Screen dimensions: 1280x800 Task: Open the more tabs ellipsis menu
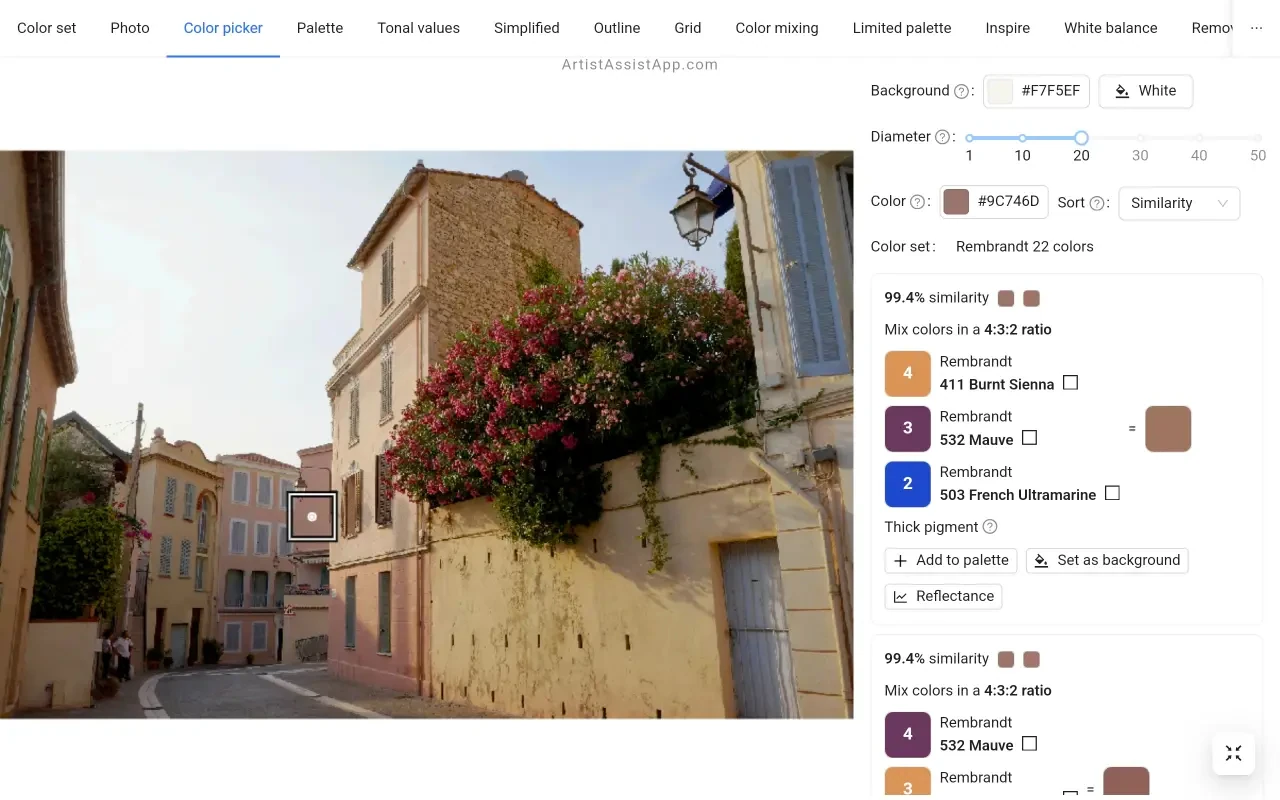point(1257,28)
